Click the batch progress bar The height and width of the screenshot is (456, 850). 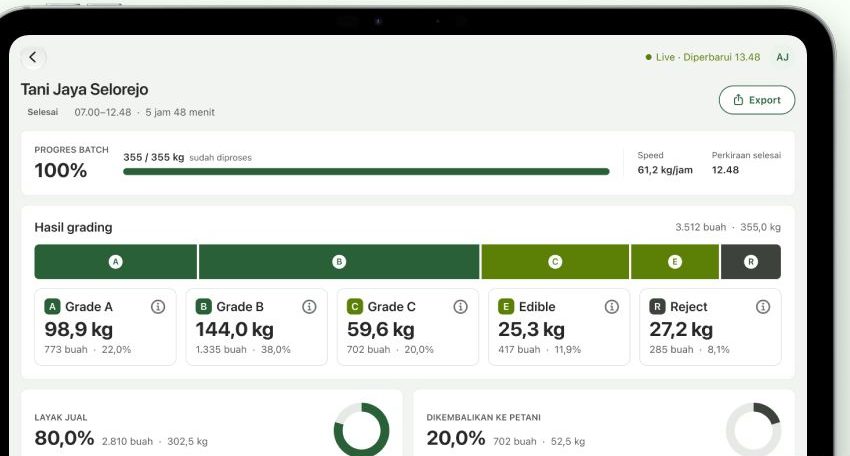pyautogui.click(x=366, y=172)
